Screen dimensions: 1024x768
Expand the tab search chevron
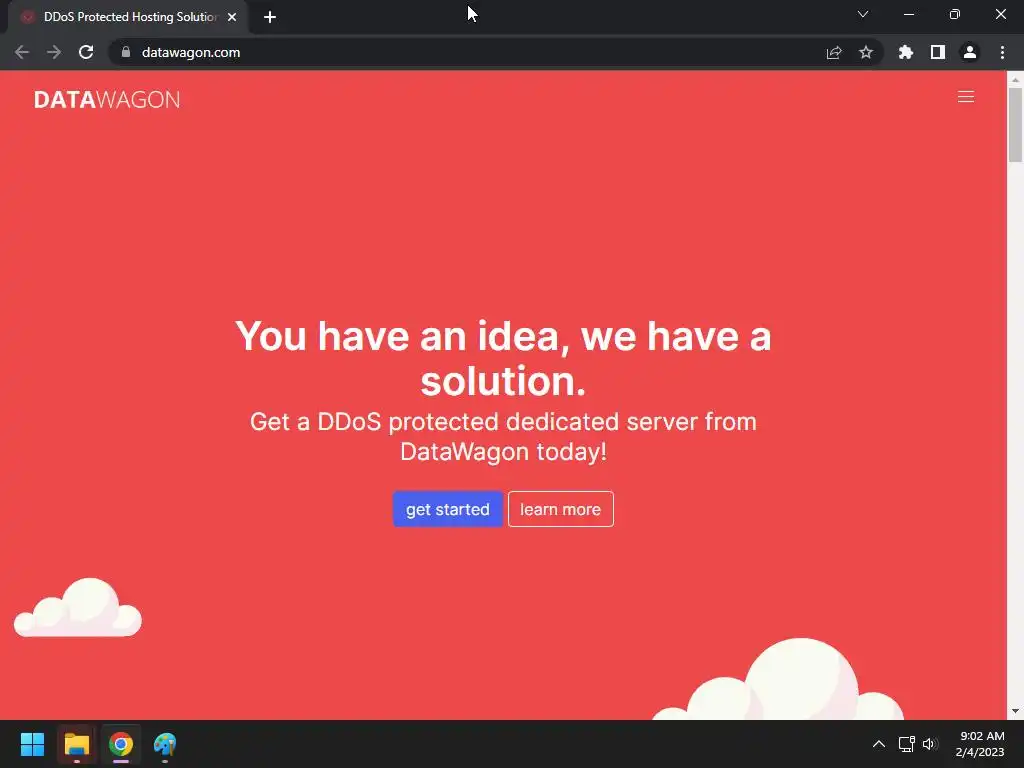(x=863, y=14)
